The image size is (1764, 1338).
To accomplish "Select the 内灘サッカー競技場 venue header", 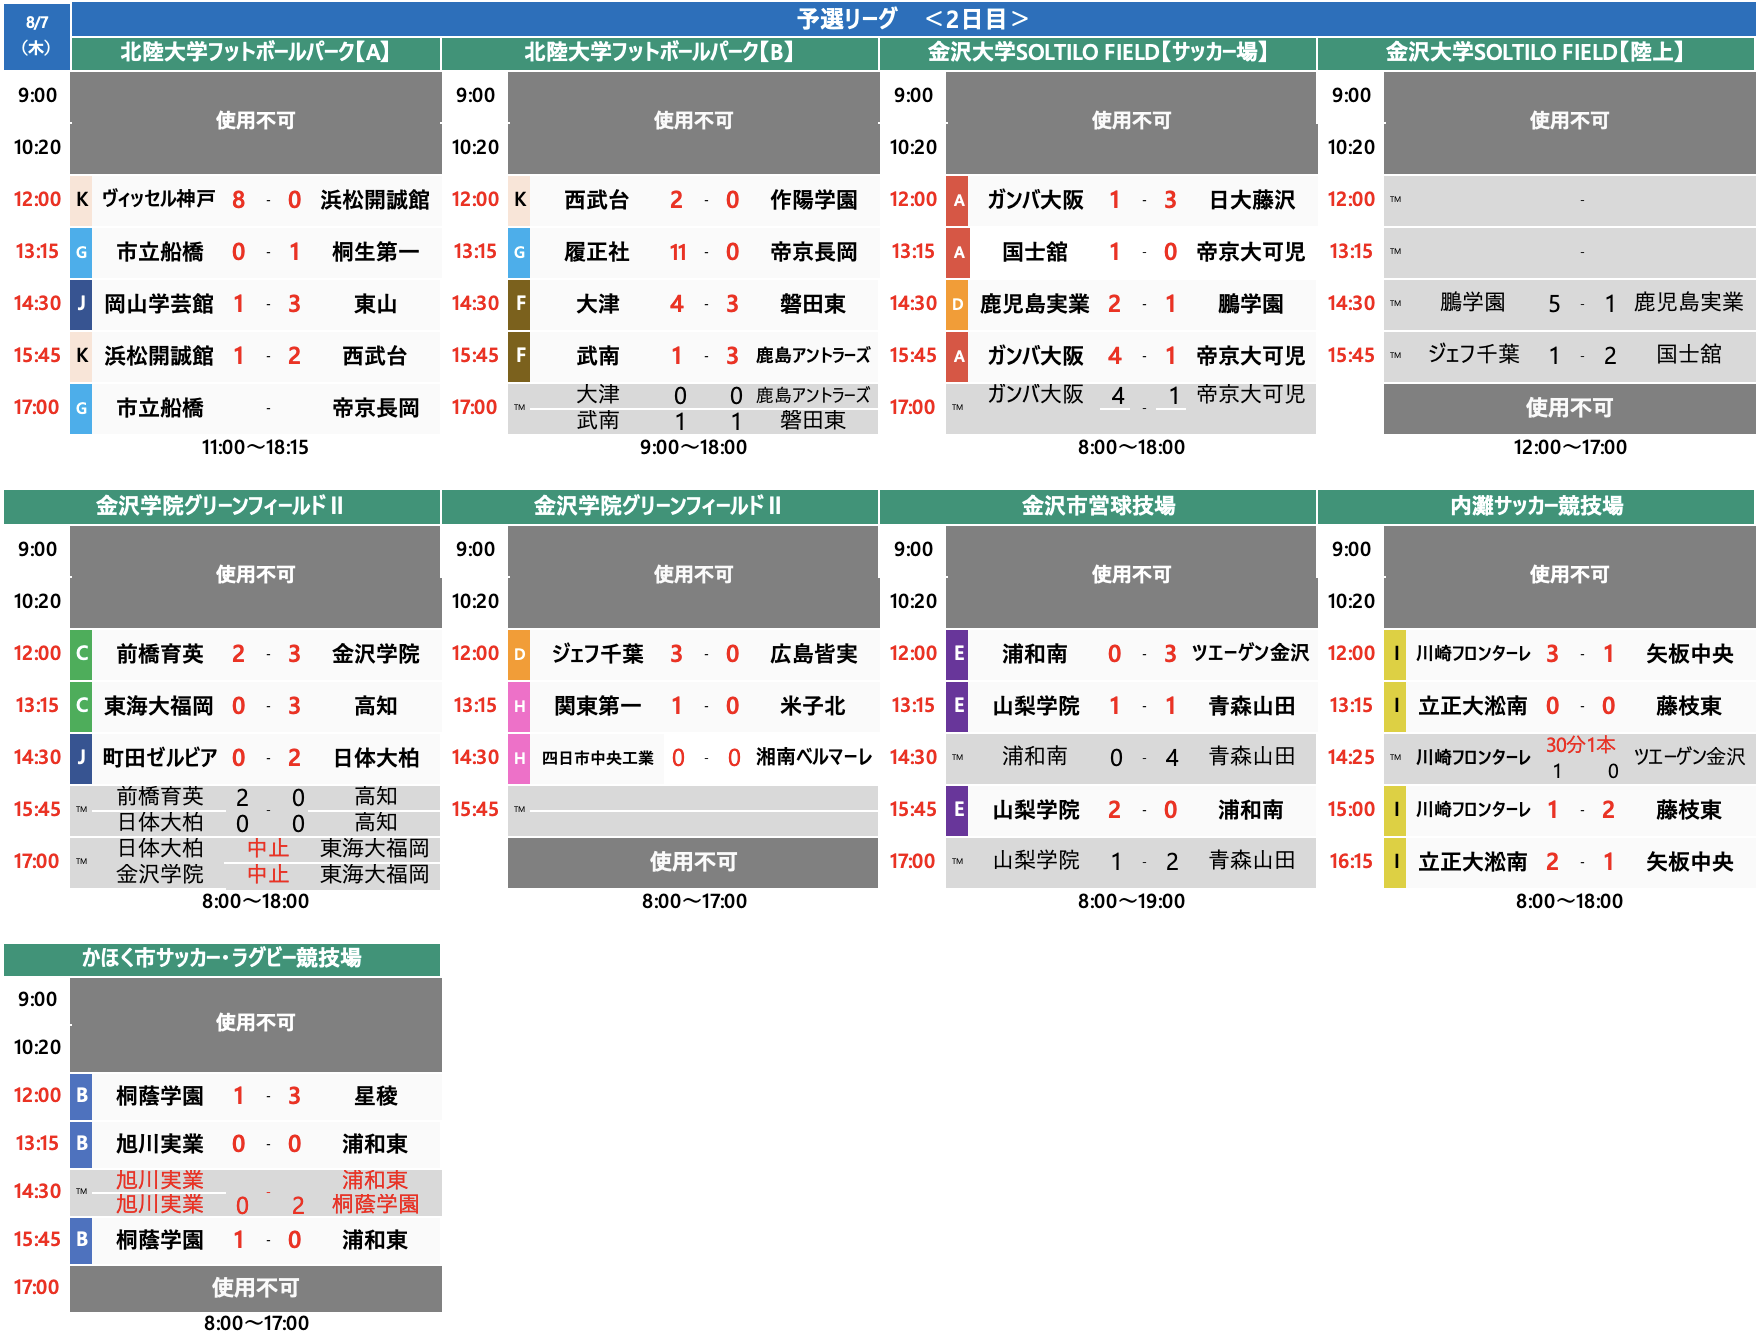I will 1536,506.
